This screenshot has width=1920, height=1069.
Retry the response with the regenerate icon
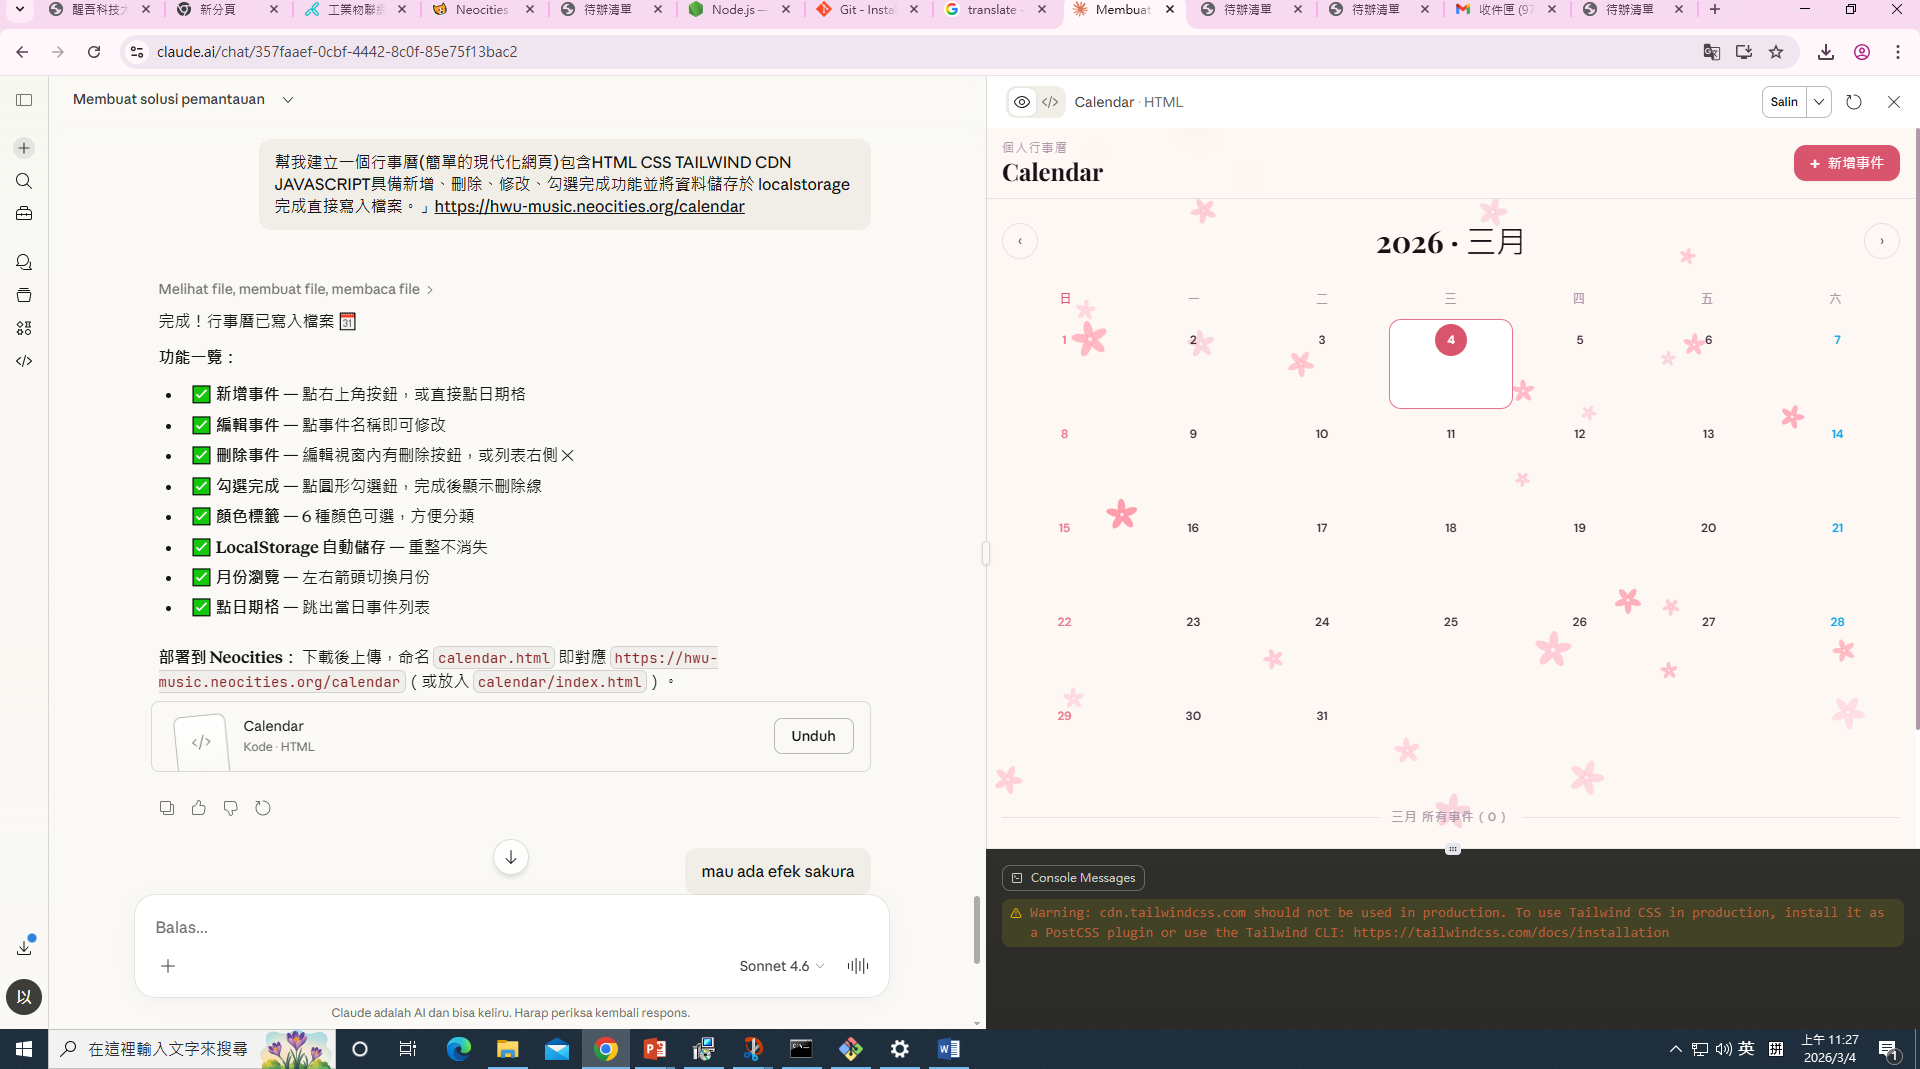coord(263,808)
